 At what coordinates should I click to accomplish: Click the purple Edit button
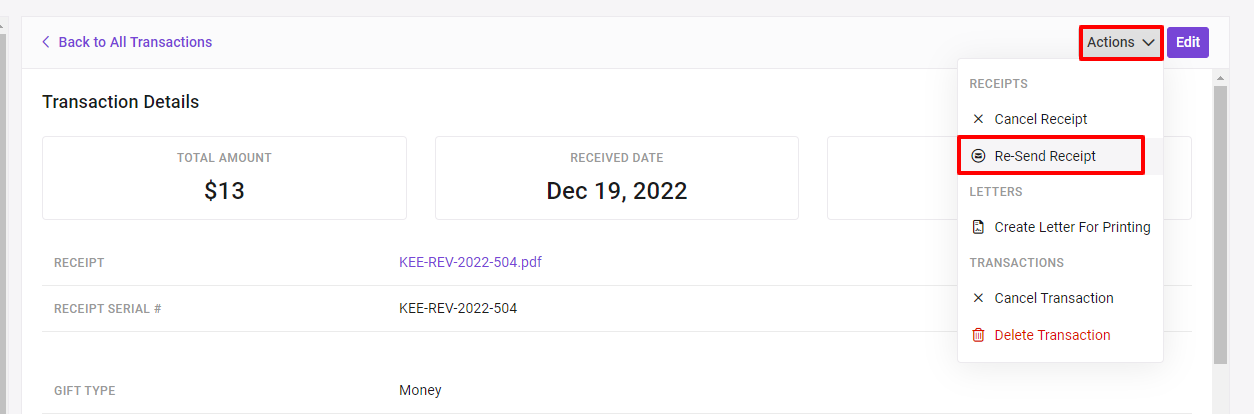pos(1188,42)
